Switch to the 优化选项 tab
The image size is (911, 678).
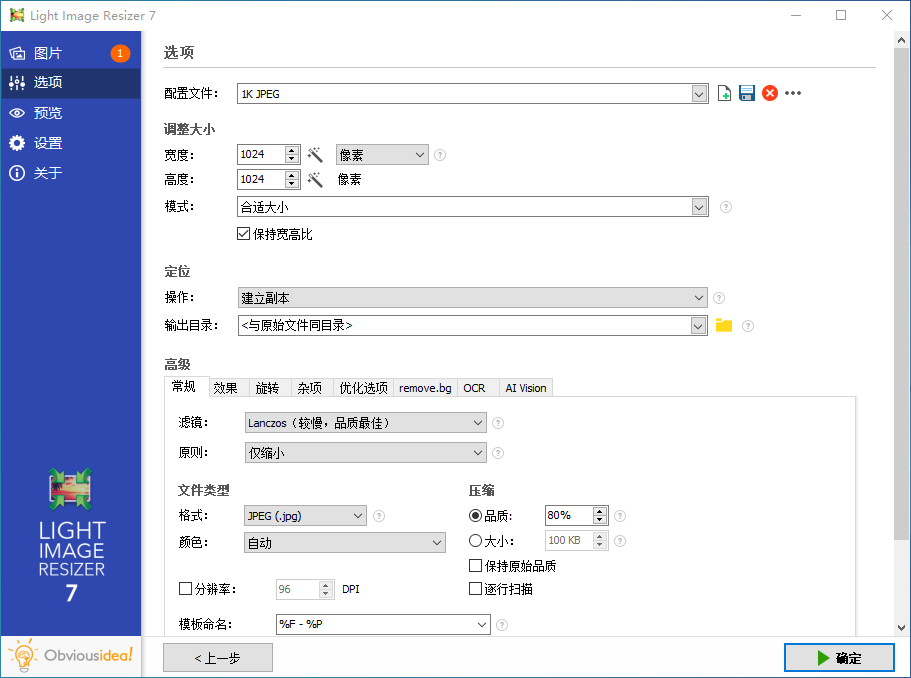[x=364, y=388]
